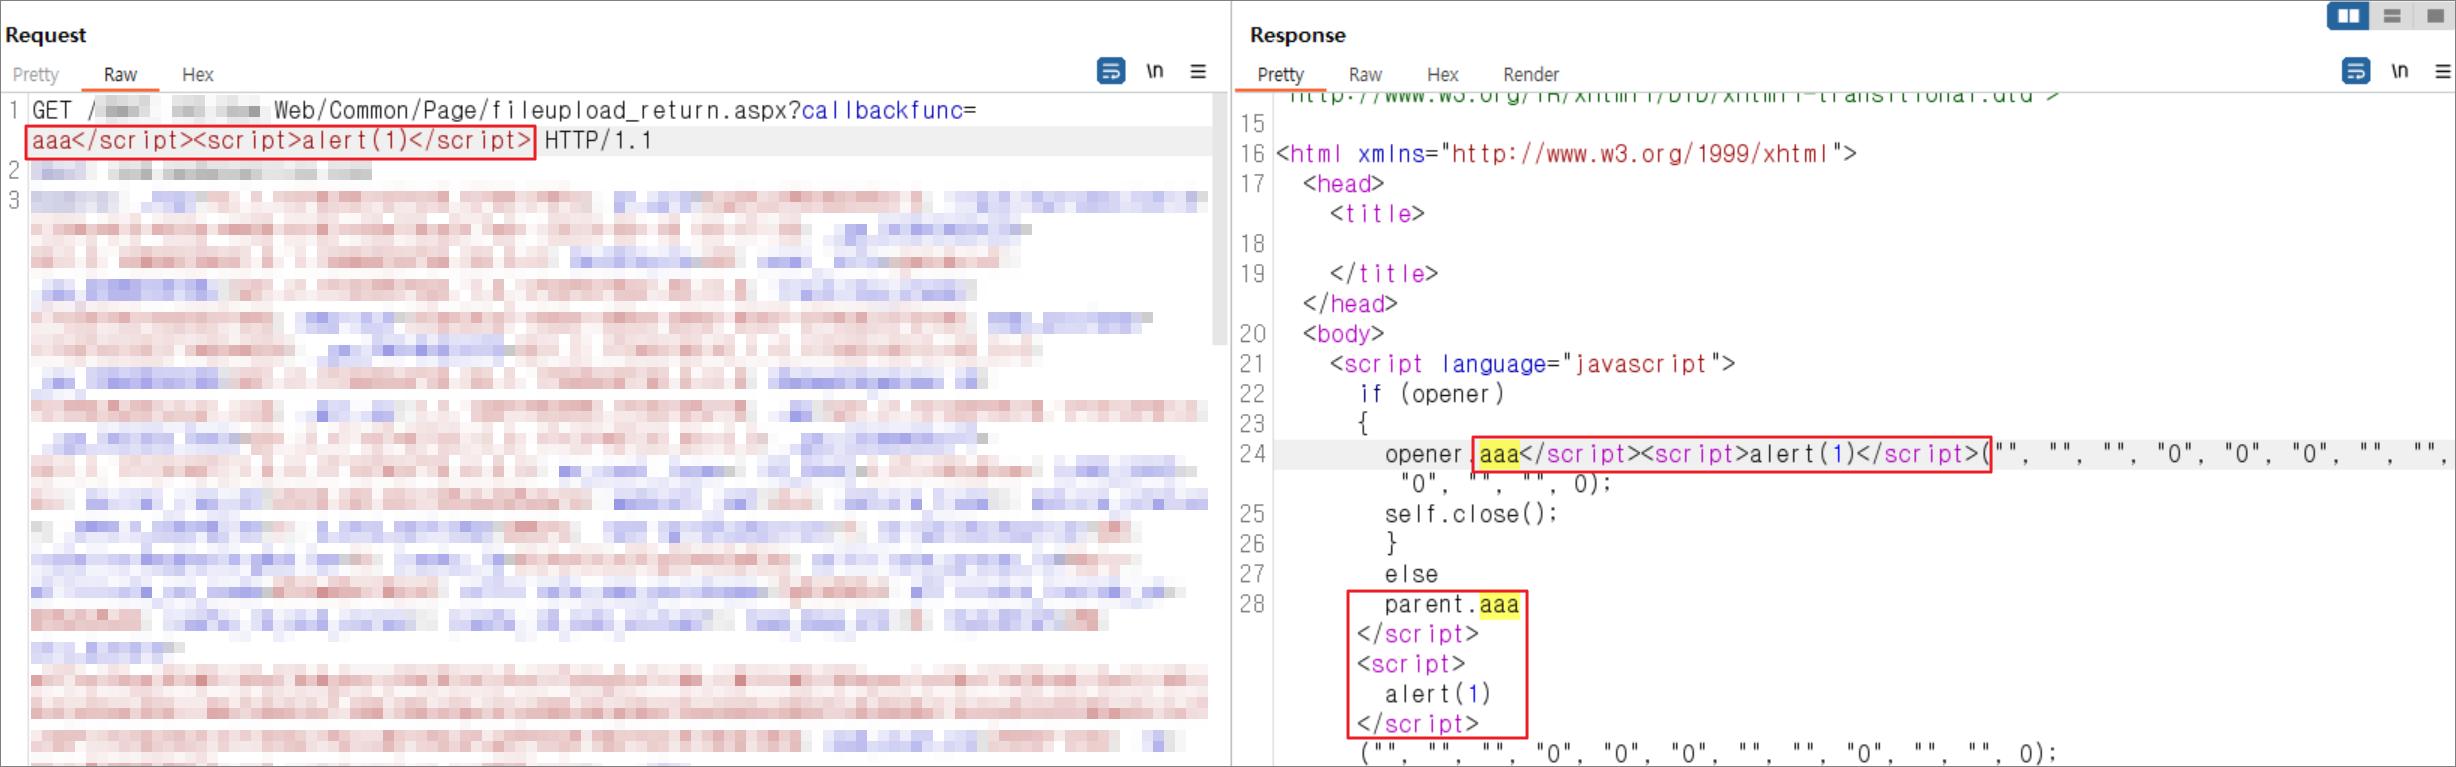This screenshot has height=767, width=2456.
Task: Open Request panel hamburger options menu
Action: coord(1198,71)
